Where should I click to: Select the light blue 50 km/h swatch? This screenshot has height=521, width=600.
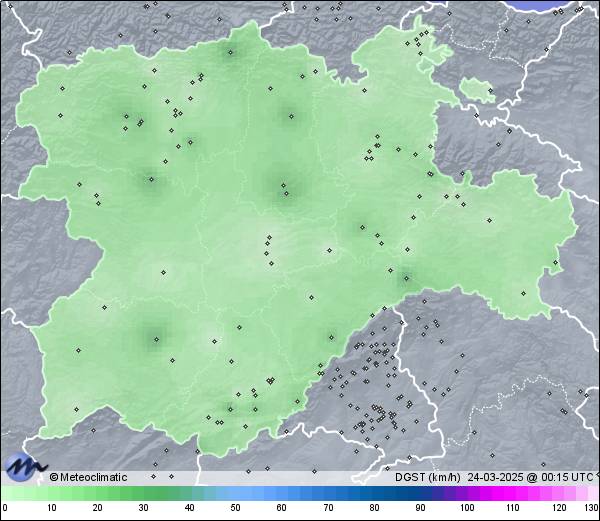pos(236,493)
